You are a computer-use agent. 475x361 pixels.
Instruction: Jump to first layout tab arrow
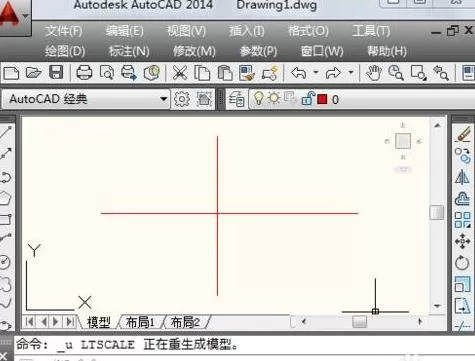tap(30, 322)
